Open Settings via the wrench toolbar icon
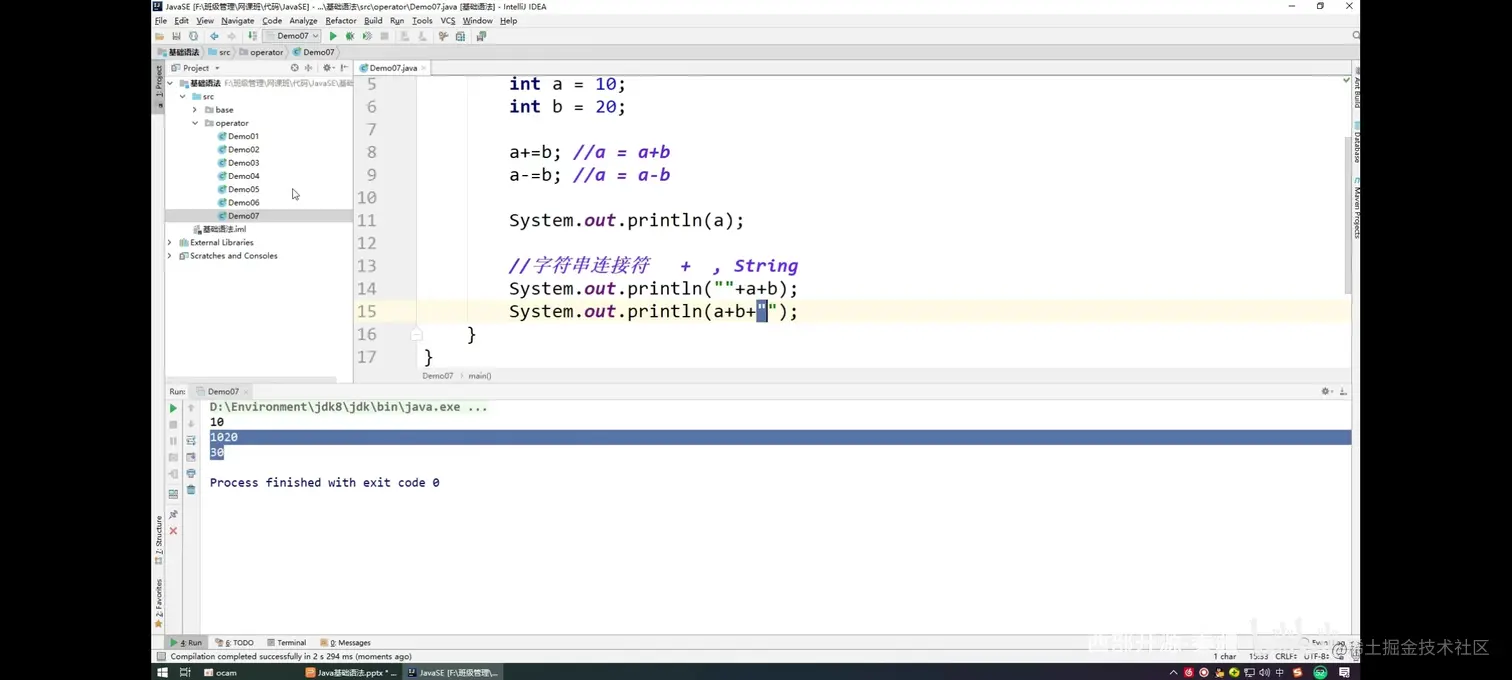The height and width of the screenshot is (680, 1512). (x=444, y=36)
